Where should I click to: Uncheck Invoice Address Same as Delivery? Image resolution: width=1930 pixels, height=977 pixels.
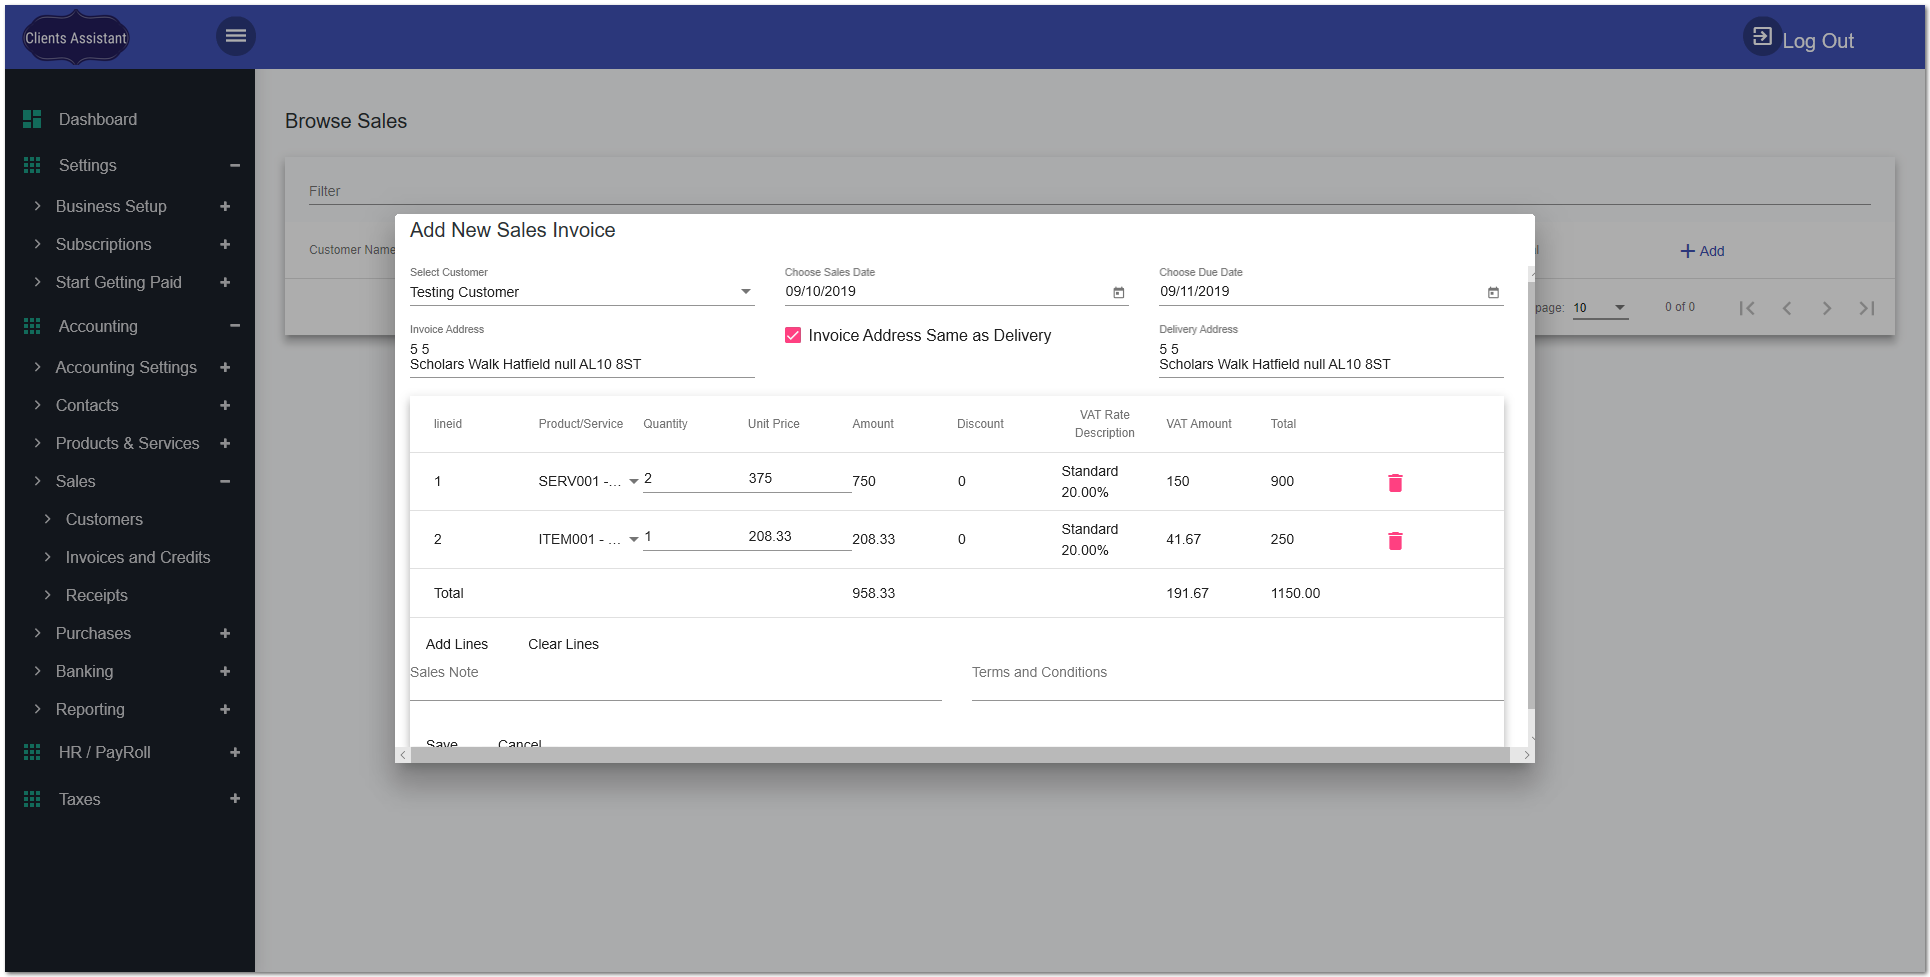793,335
